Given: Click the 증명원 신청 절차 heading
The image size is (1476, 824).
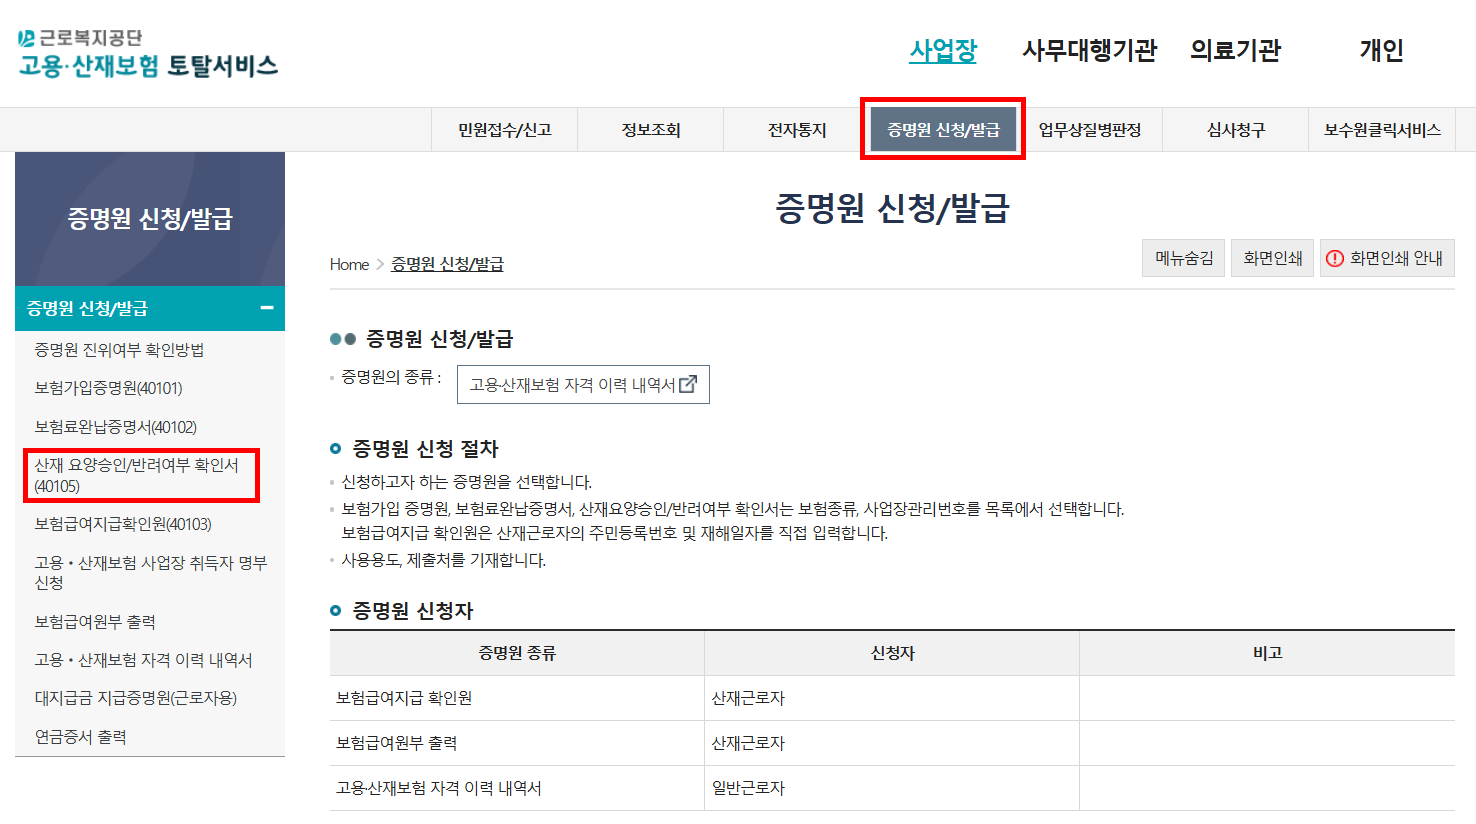Looking at the screenshot, I should click(x=425, y=449).
